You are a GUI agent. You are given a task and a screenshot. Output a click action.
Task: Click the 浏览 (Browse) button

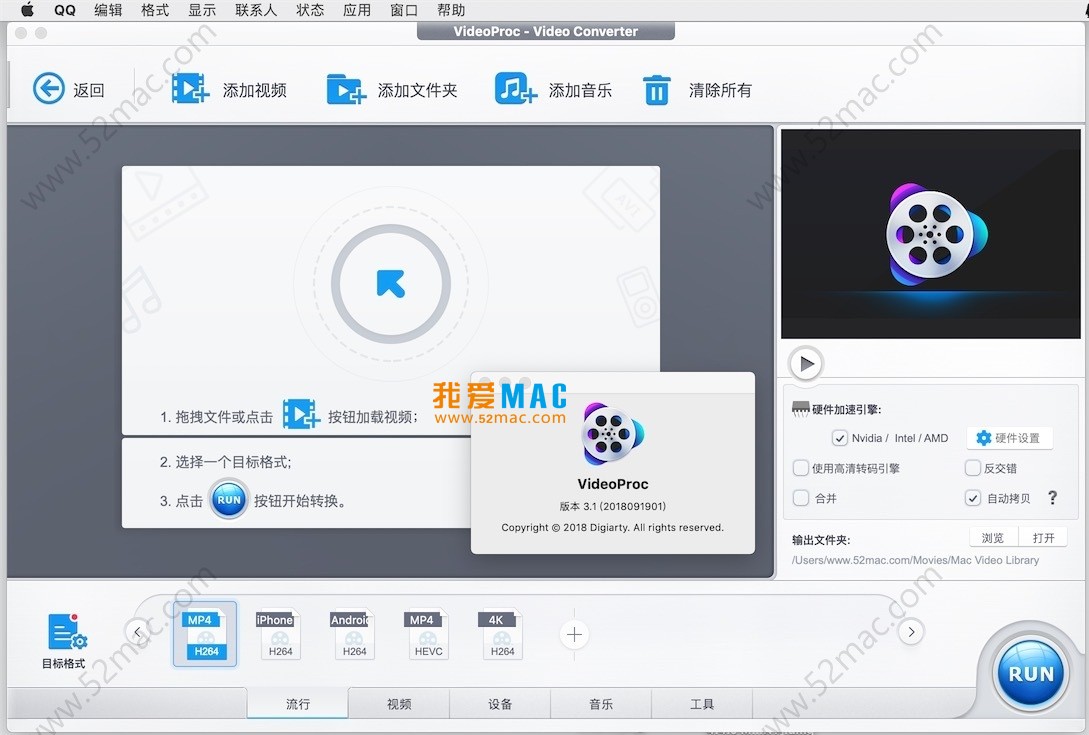coord(993,538)
